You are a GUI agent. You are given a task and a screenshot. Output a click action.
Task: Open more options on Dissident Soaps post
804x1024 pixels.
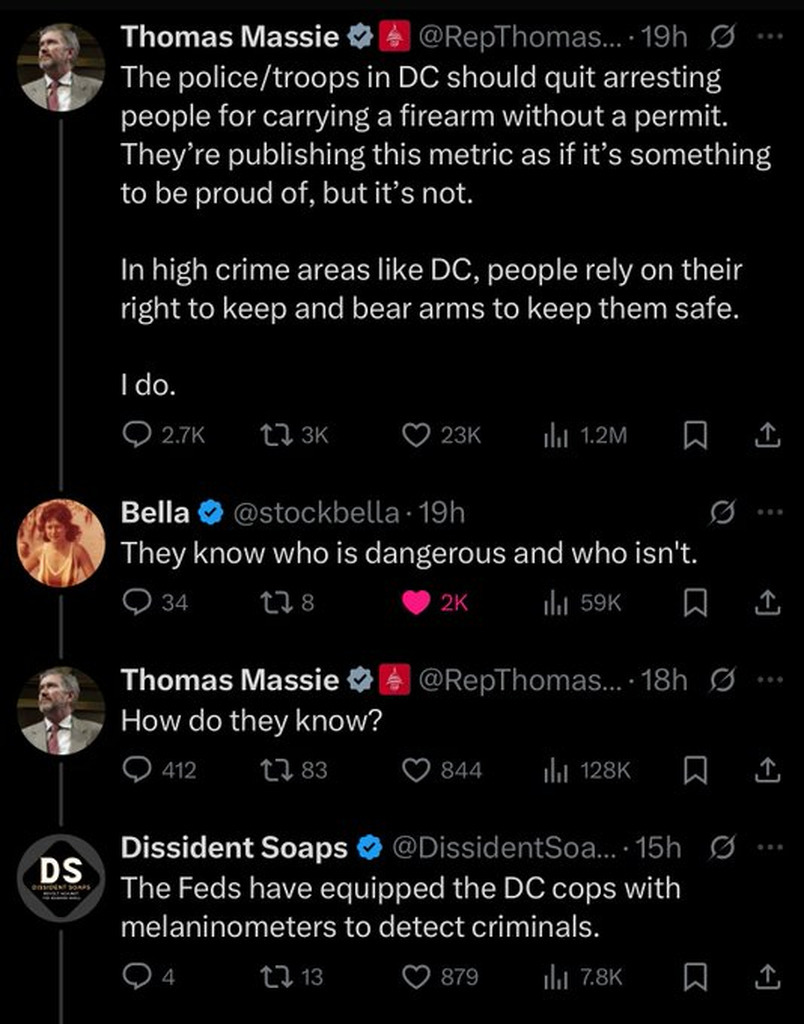coord(766,848)
